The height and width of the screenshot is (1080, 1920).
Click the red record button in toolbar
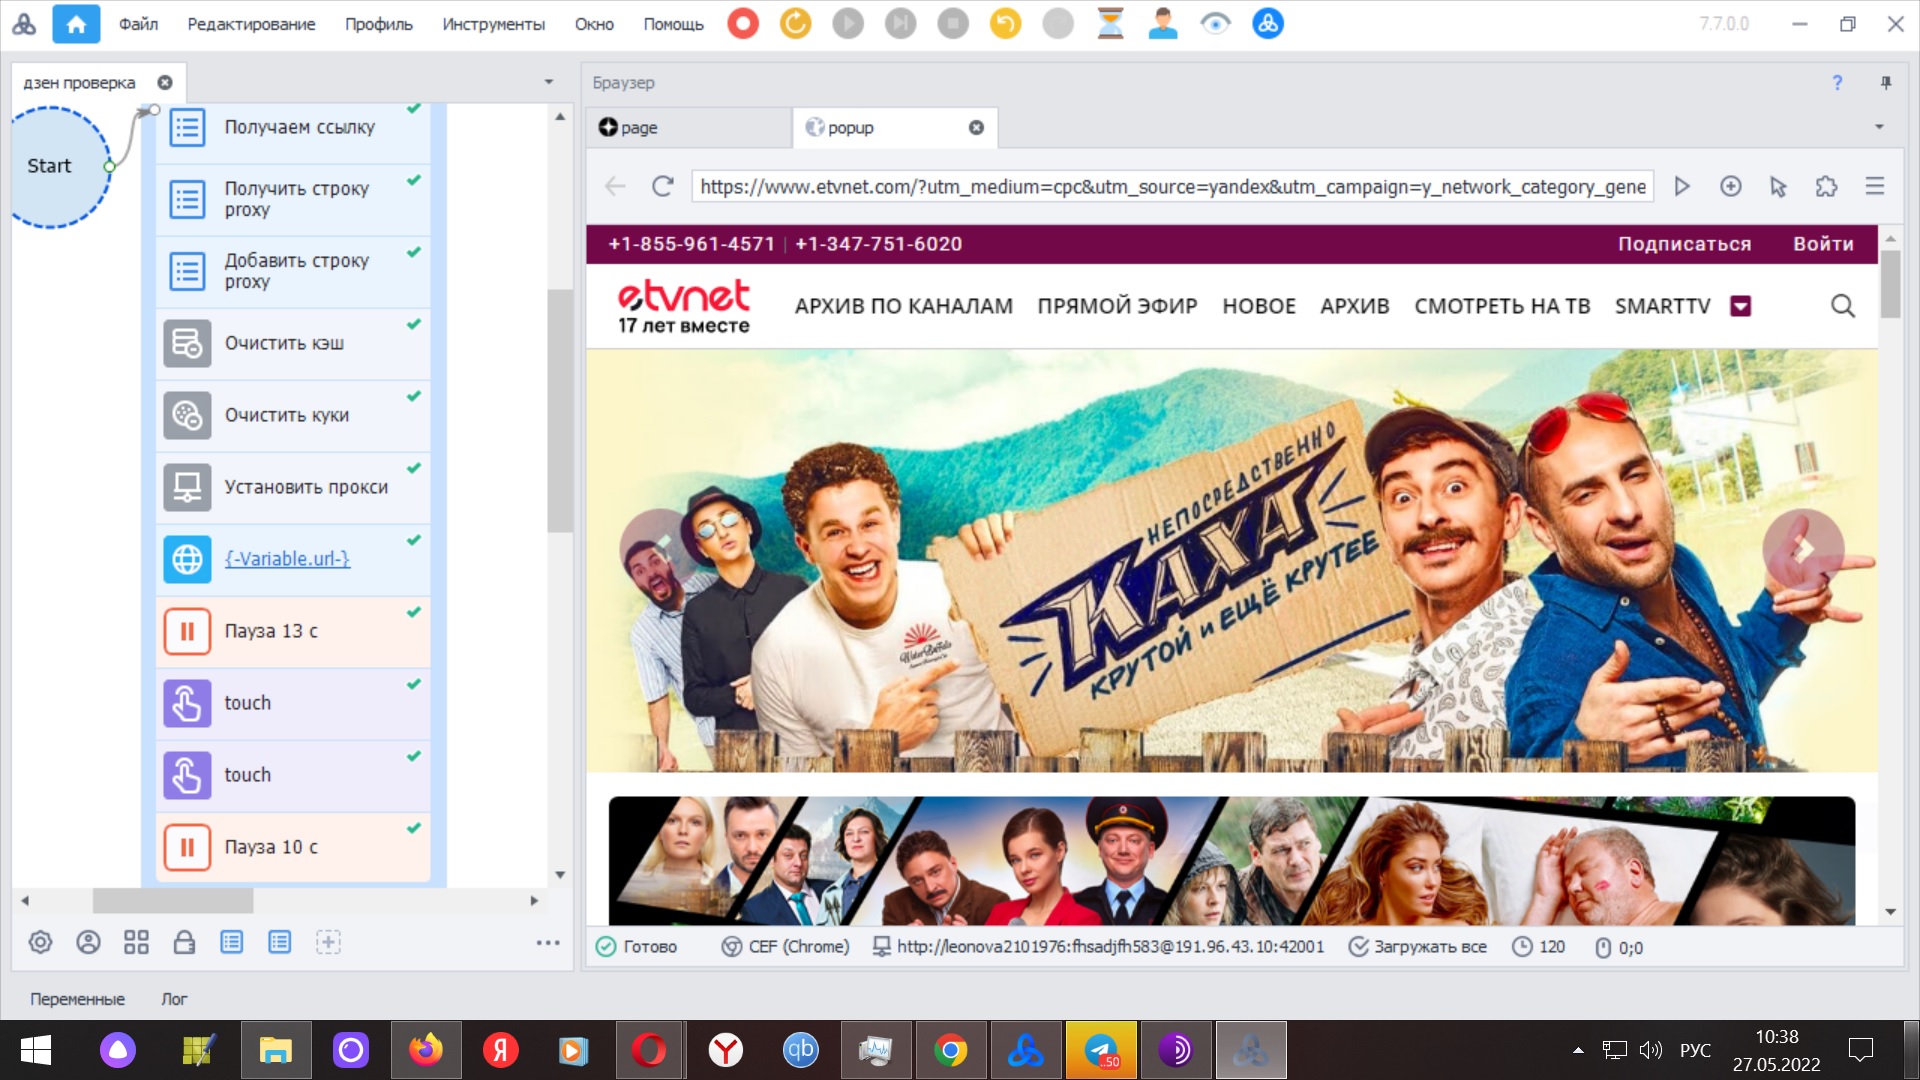[x=743, y=23]
